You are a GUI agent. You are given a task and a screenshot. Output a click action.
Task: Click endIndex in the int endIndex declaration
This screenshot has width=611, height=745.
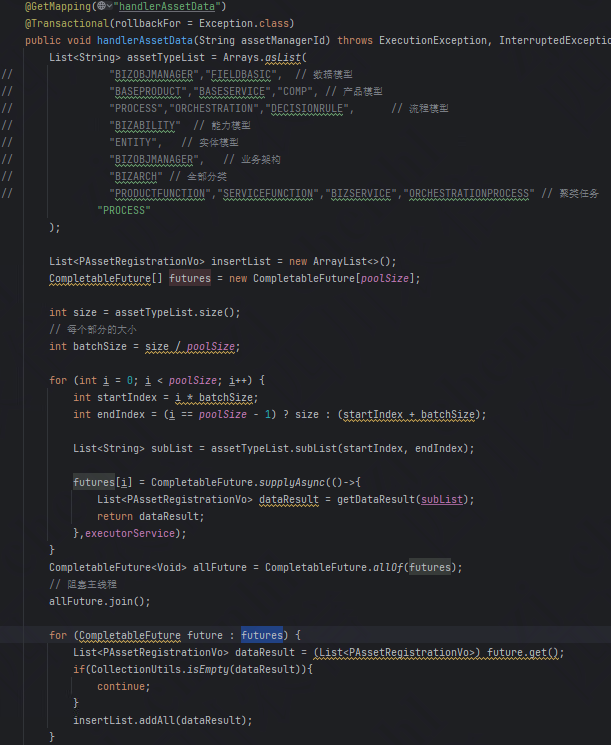pos(121,414)
